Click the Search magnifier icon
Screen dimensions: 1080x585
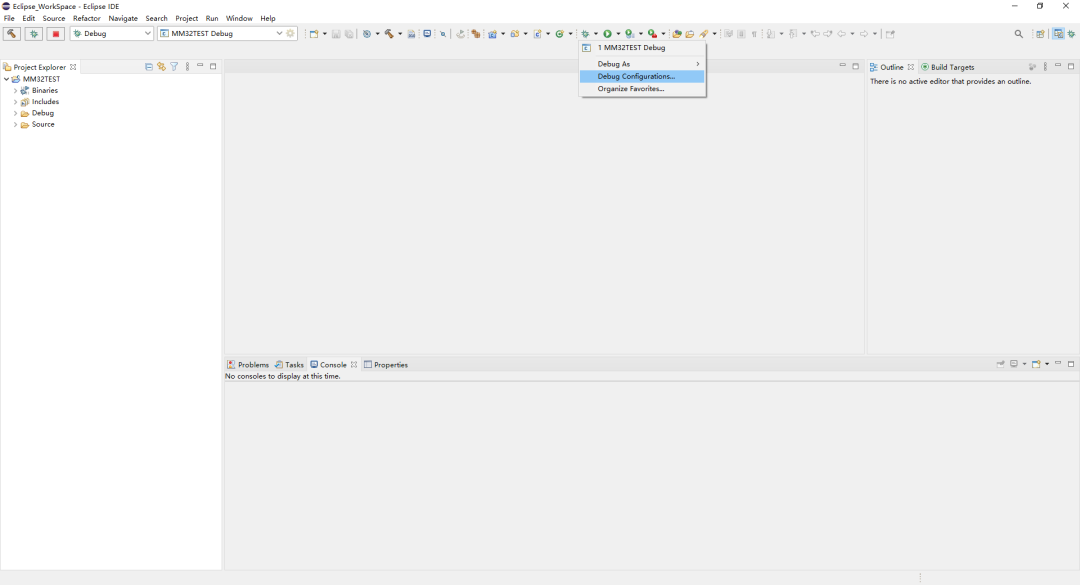pos(1019,34)
